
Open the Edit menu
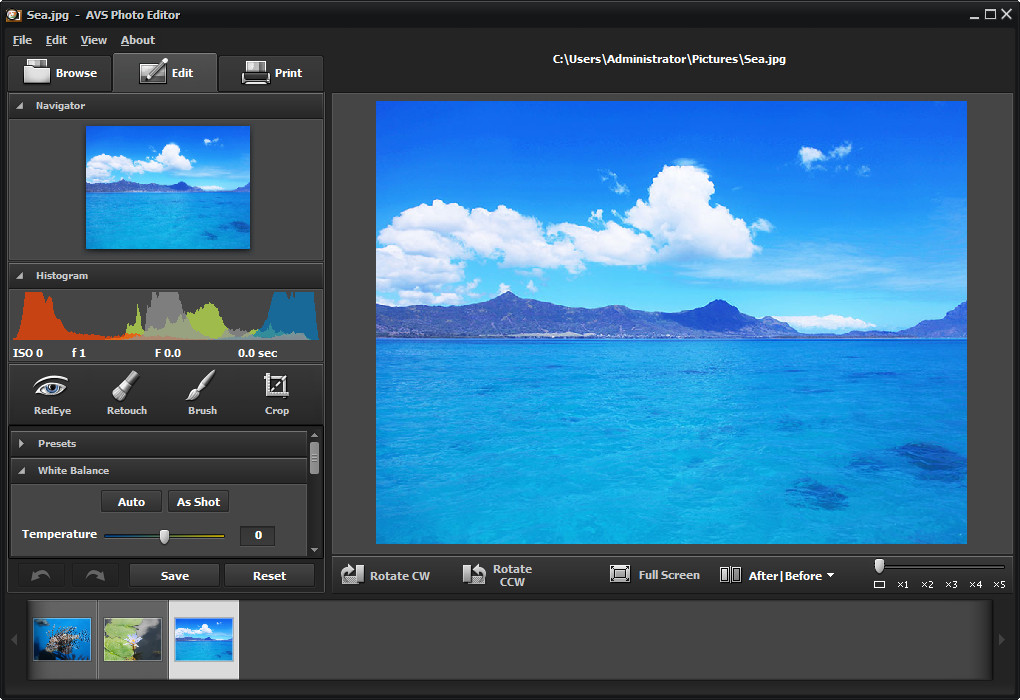(x=56, y=40)
